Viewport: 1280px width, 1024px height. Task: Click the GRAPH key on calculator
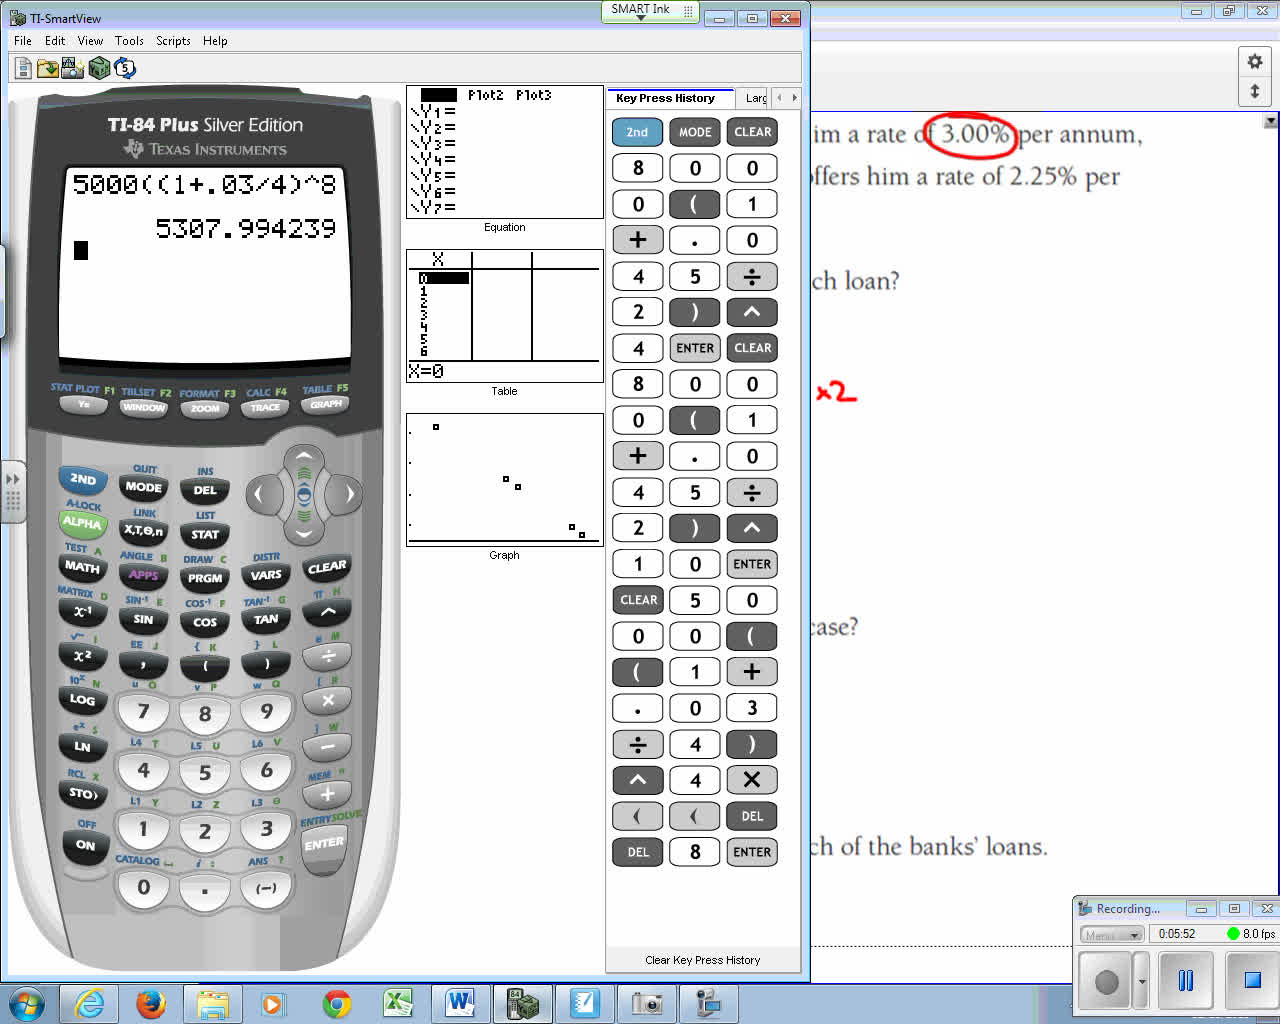click(x=326, y=404)
